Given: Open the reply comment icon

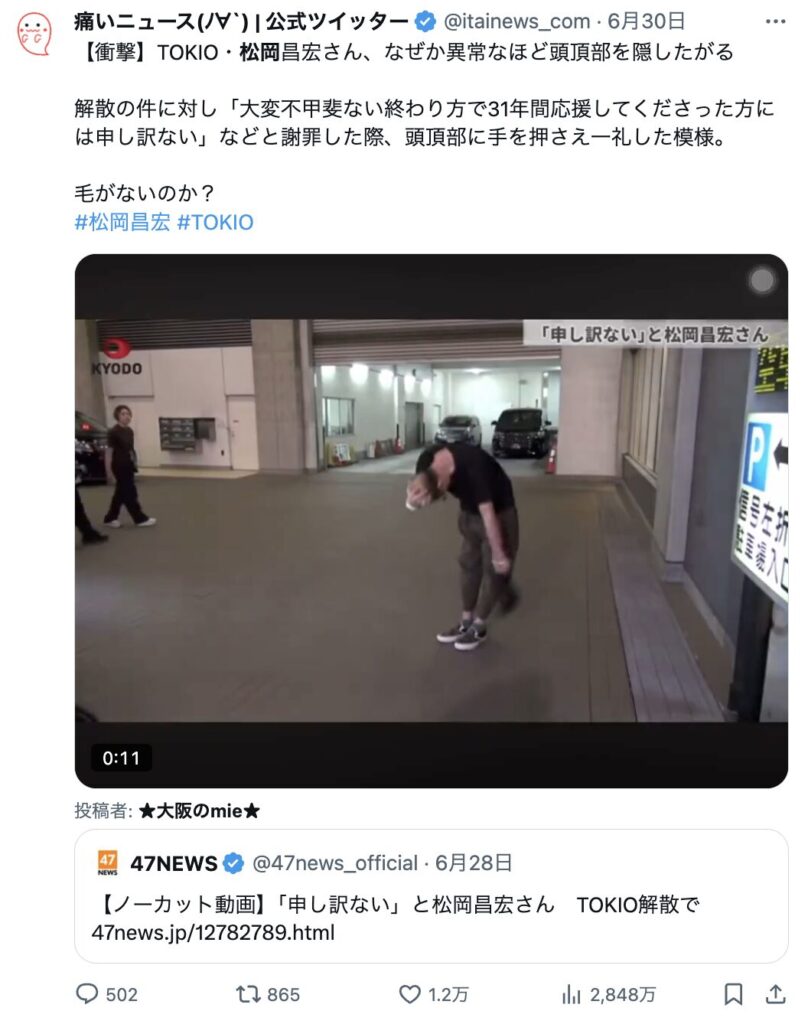Looking at the screenshot, I should click(x=87, y=994).
